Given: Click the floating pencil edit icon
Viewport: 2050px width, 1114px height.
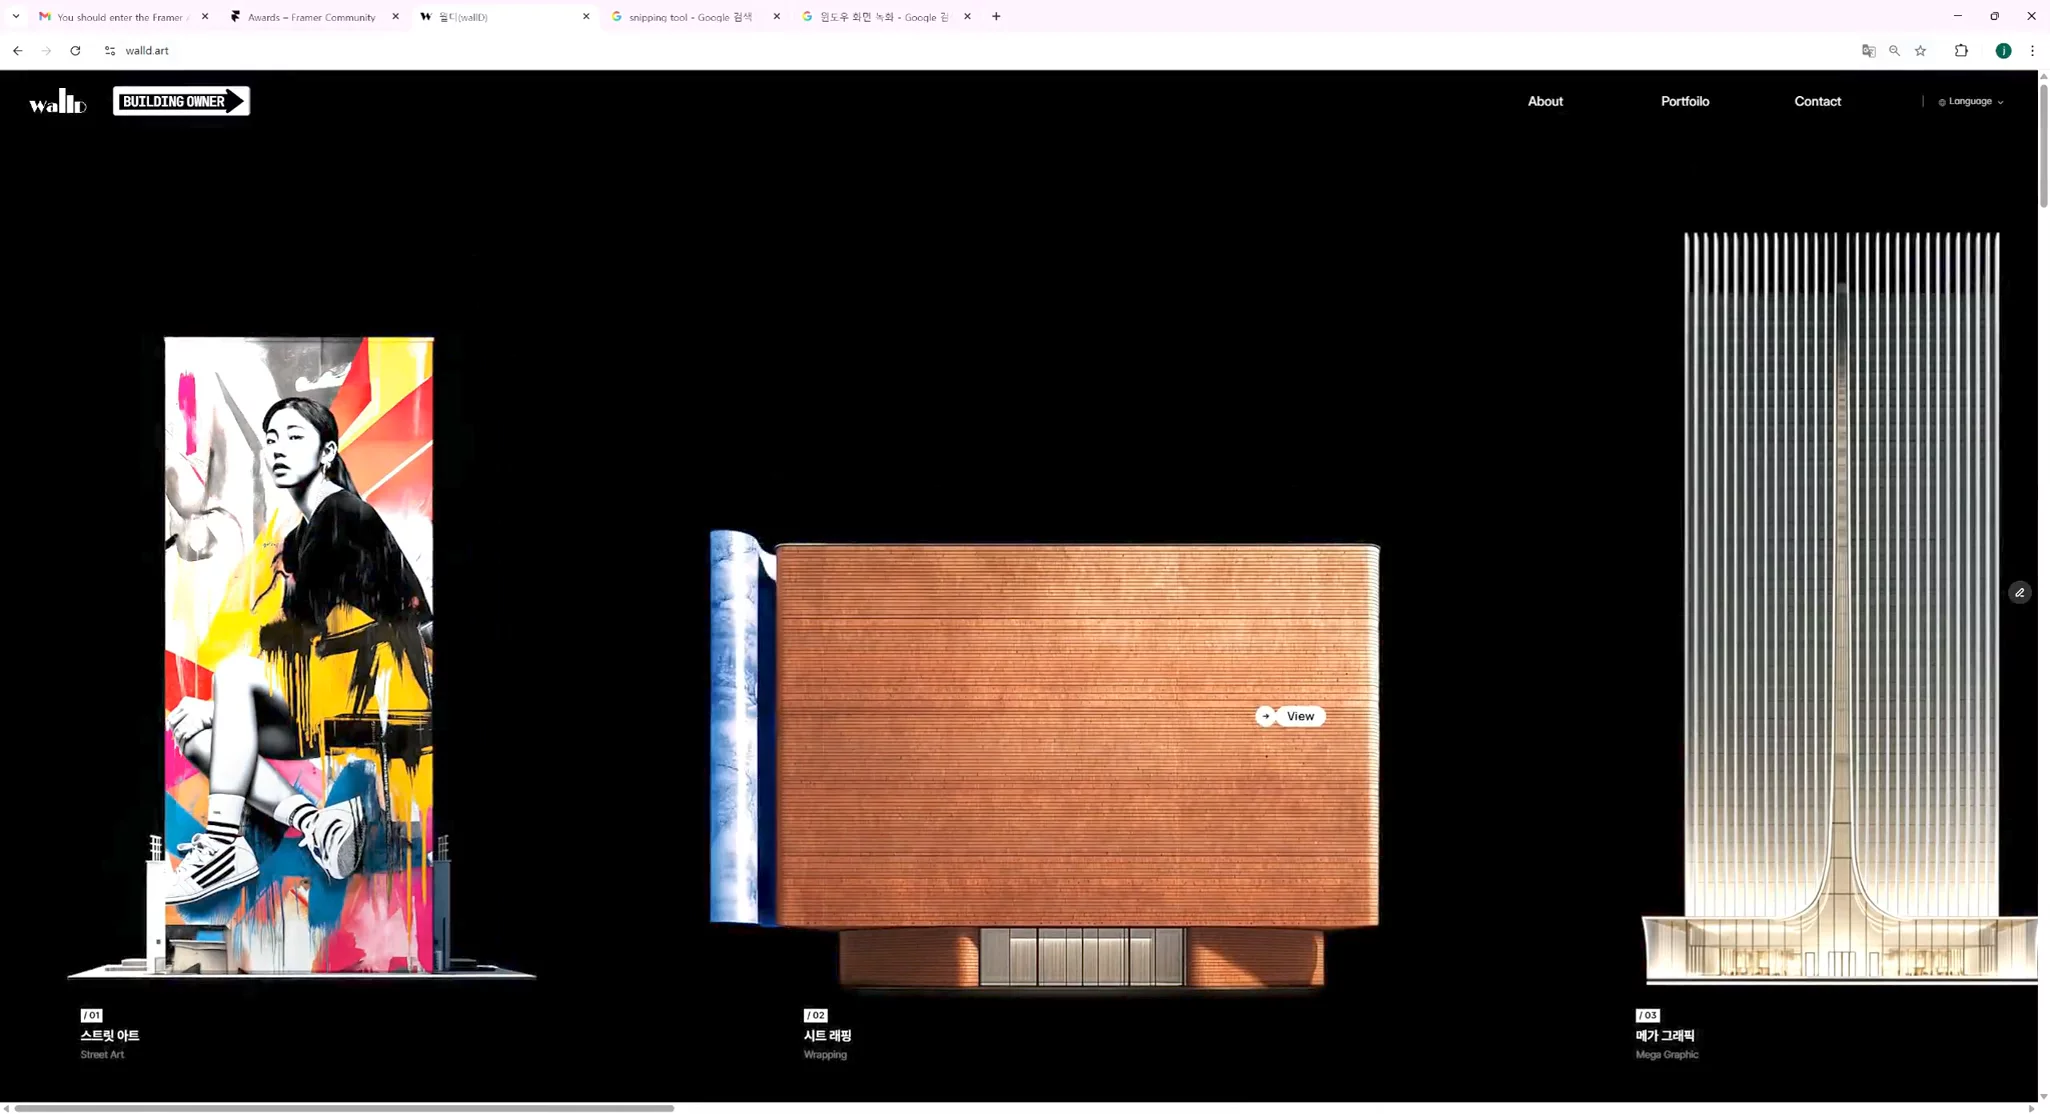Looking at the screenshot, I should coord(2020,593).
